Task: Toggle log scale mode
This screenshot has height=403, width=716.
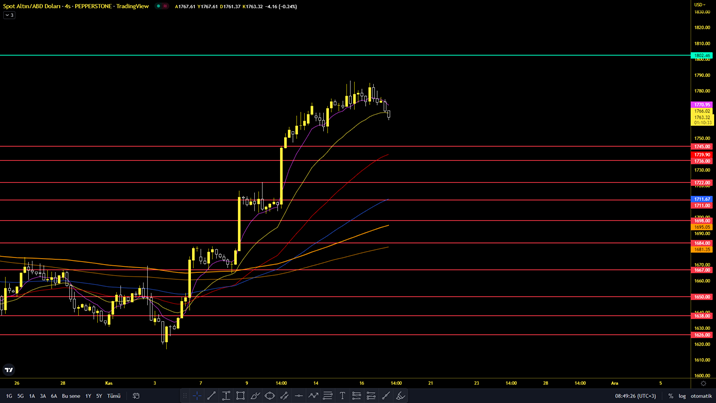Action: (x=681, y=396)
